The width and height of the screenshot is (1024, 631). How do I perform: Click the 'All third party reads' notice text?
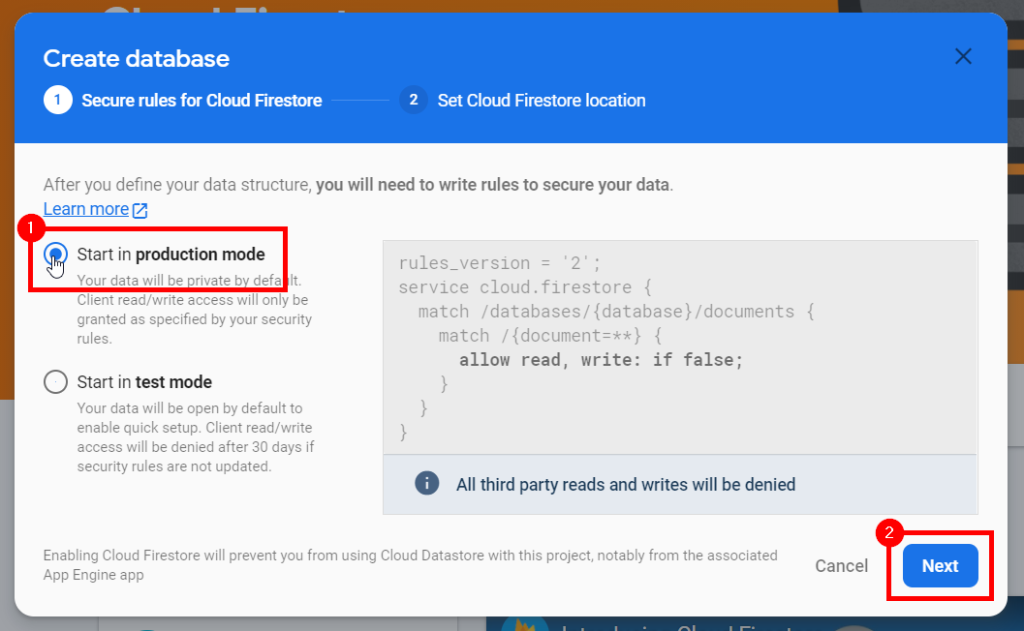point(625,484)
